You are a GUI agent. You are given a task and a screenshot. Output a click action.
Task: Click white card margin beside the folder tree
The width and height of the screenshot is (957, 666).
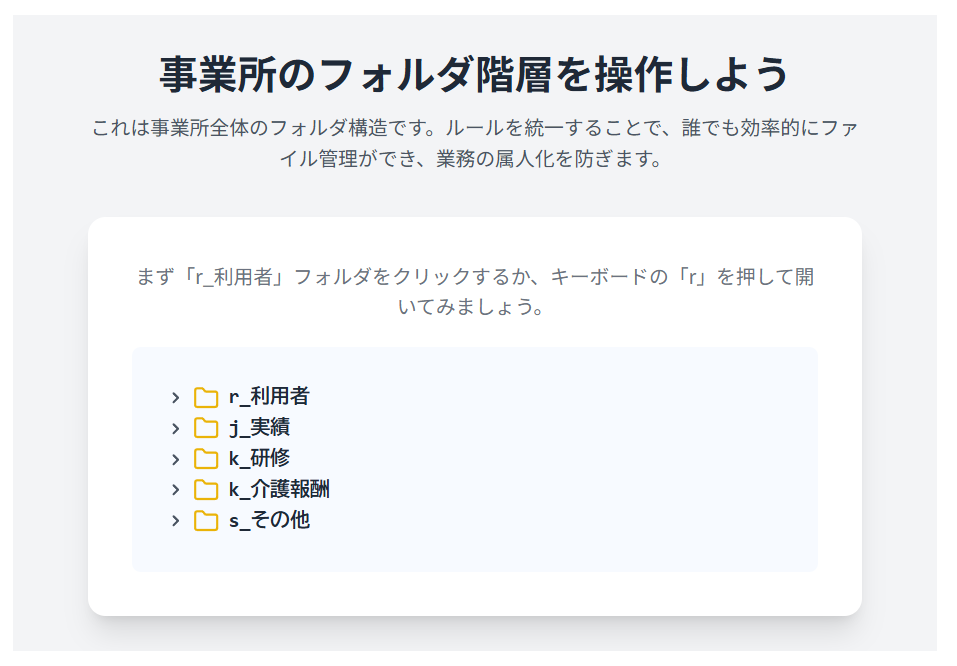pos(110,460)
